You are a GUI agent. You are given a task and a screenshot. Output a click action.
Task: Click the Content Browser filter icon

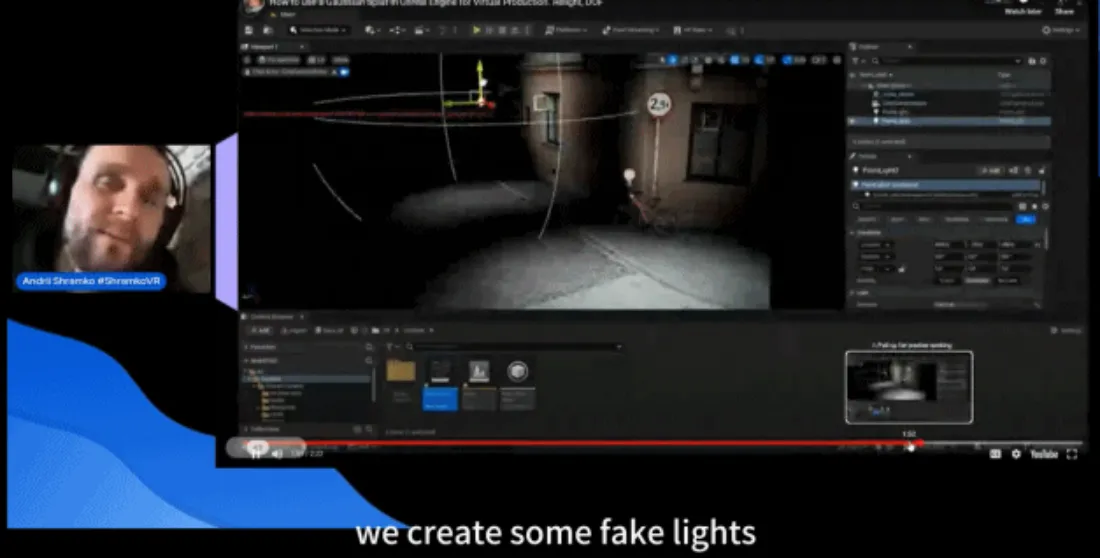(391, 347)
